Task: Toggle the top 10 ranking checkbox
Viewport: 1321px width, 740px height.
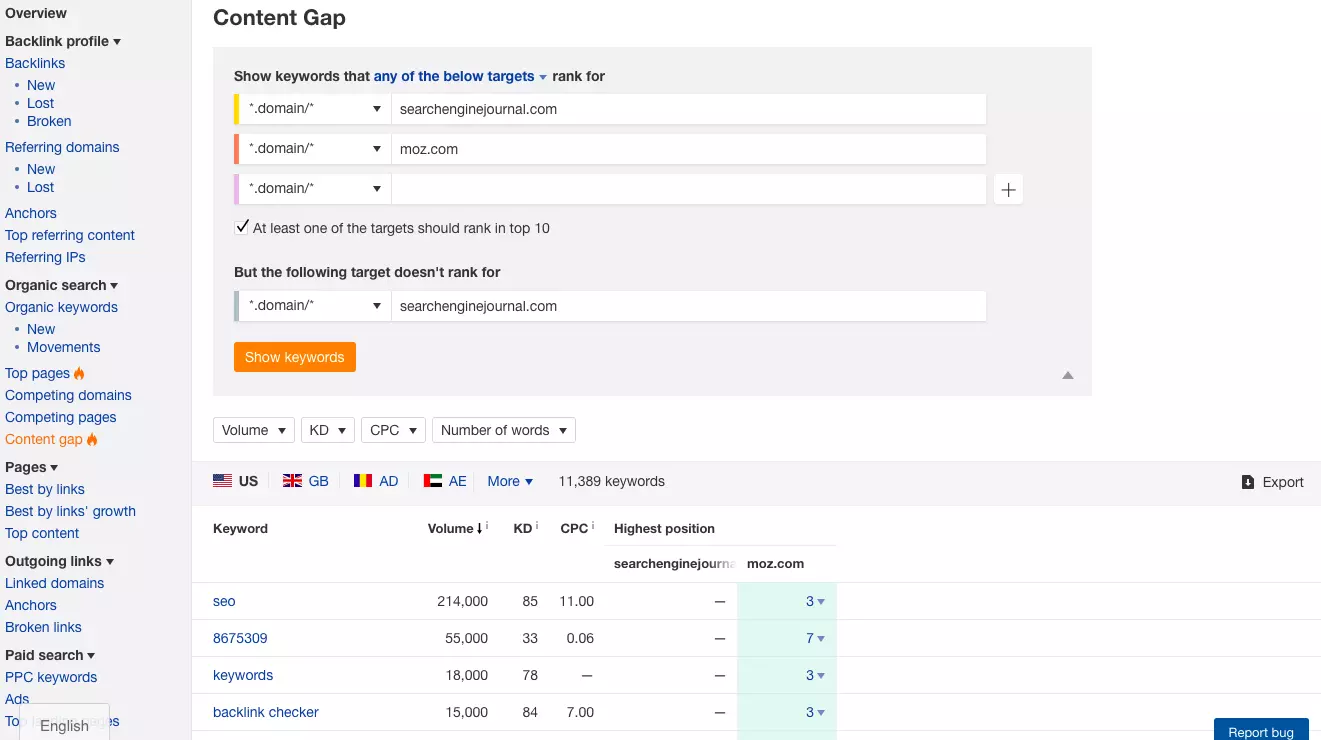Action: coord(242,227)
